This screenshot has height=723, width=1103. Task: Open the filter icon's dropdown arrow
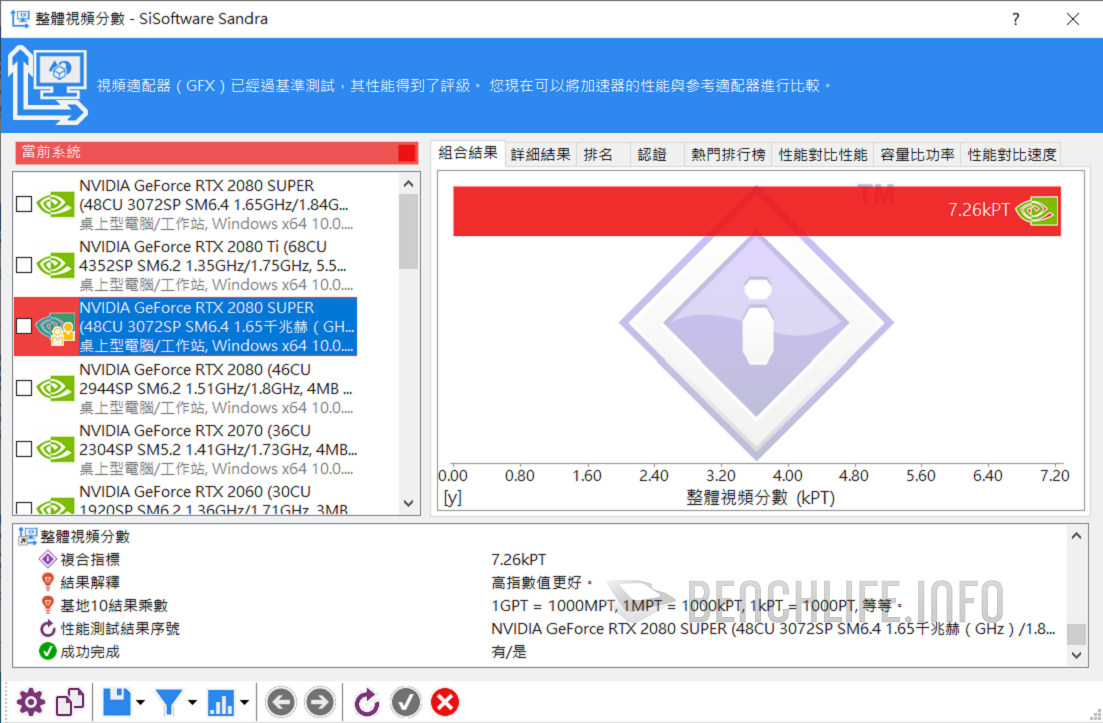point(192,702)
